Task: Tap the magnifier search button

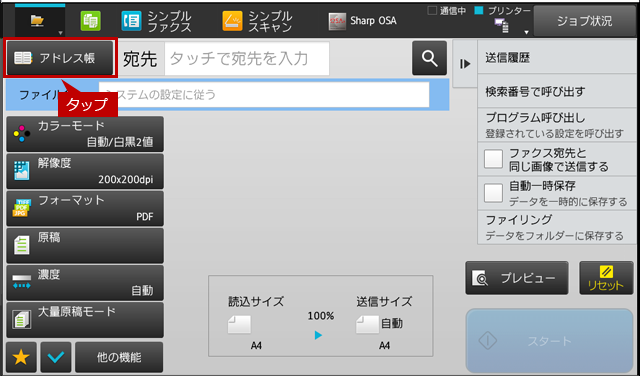Action: (x=429, y=58)
